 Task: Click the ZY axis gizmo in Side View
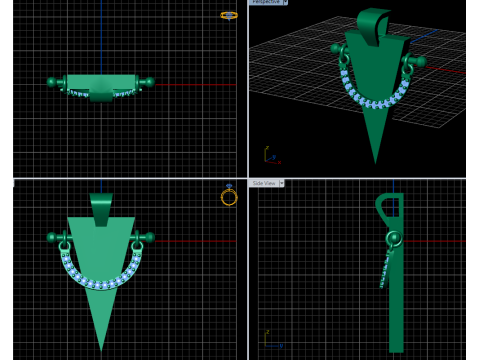(x=274, y=340)
